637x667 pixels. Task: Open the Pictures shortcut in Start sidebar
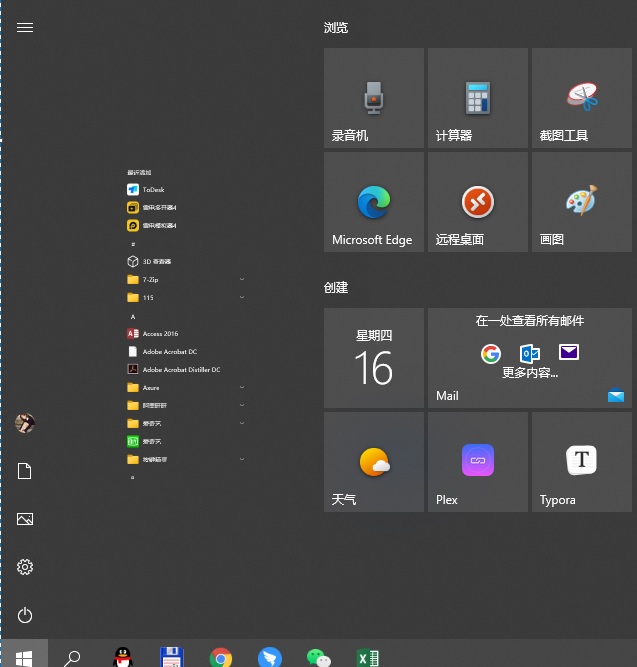coord(25,519)
